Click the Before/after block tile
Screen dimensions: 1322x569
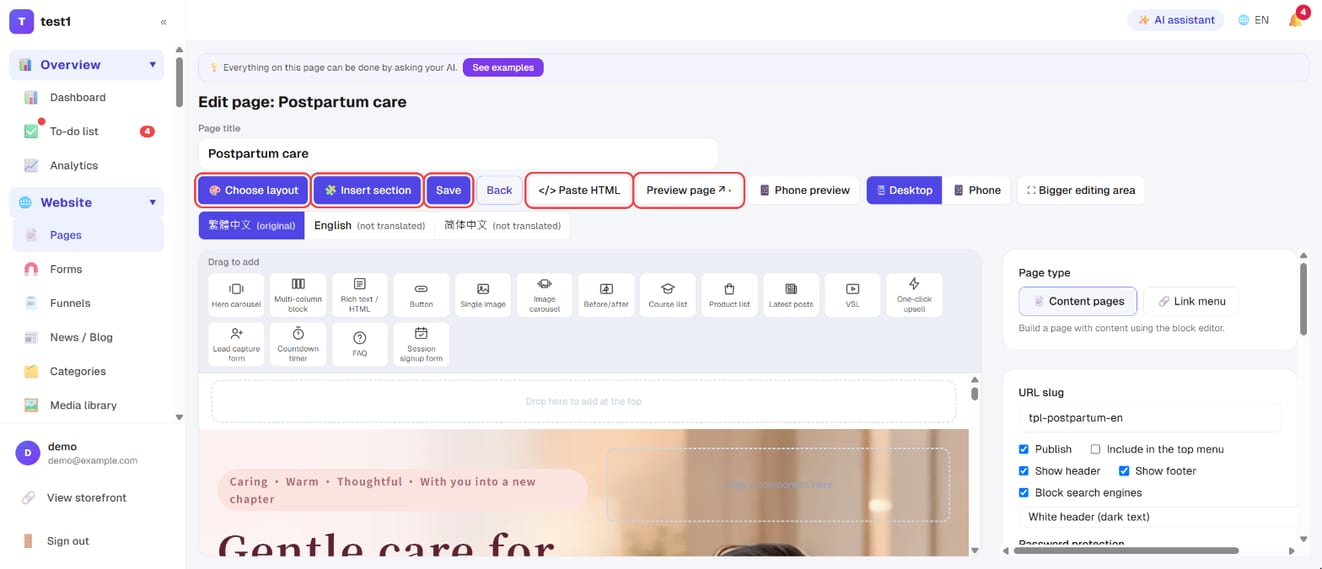(x=606, y=295)
